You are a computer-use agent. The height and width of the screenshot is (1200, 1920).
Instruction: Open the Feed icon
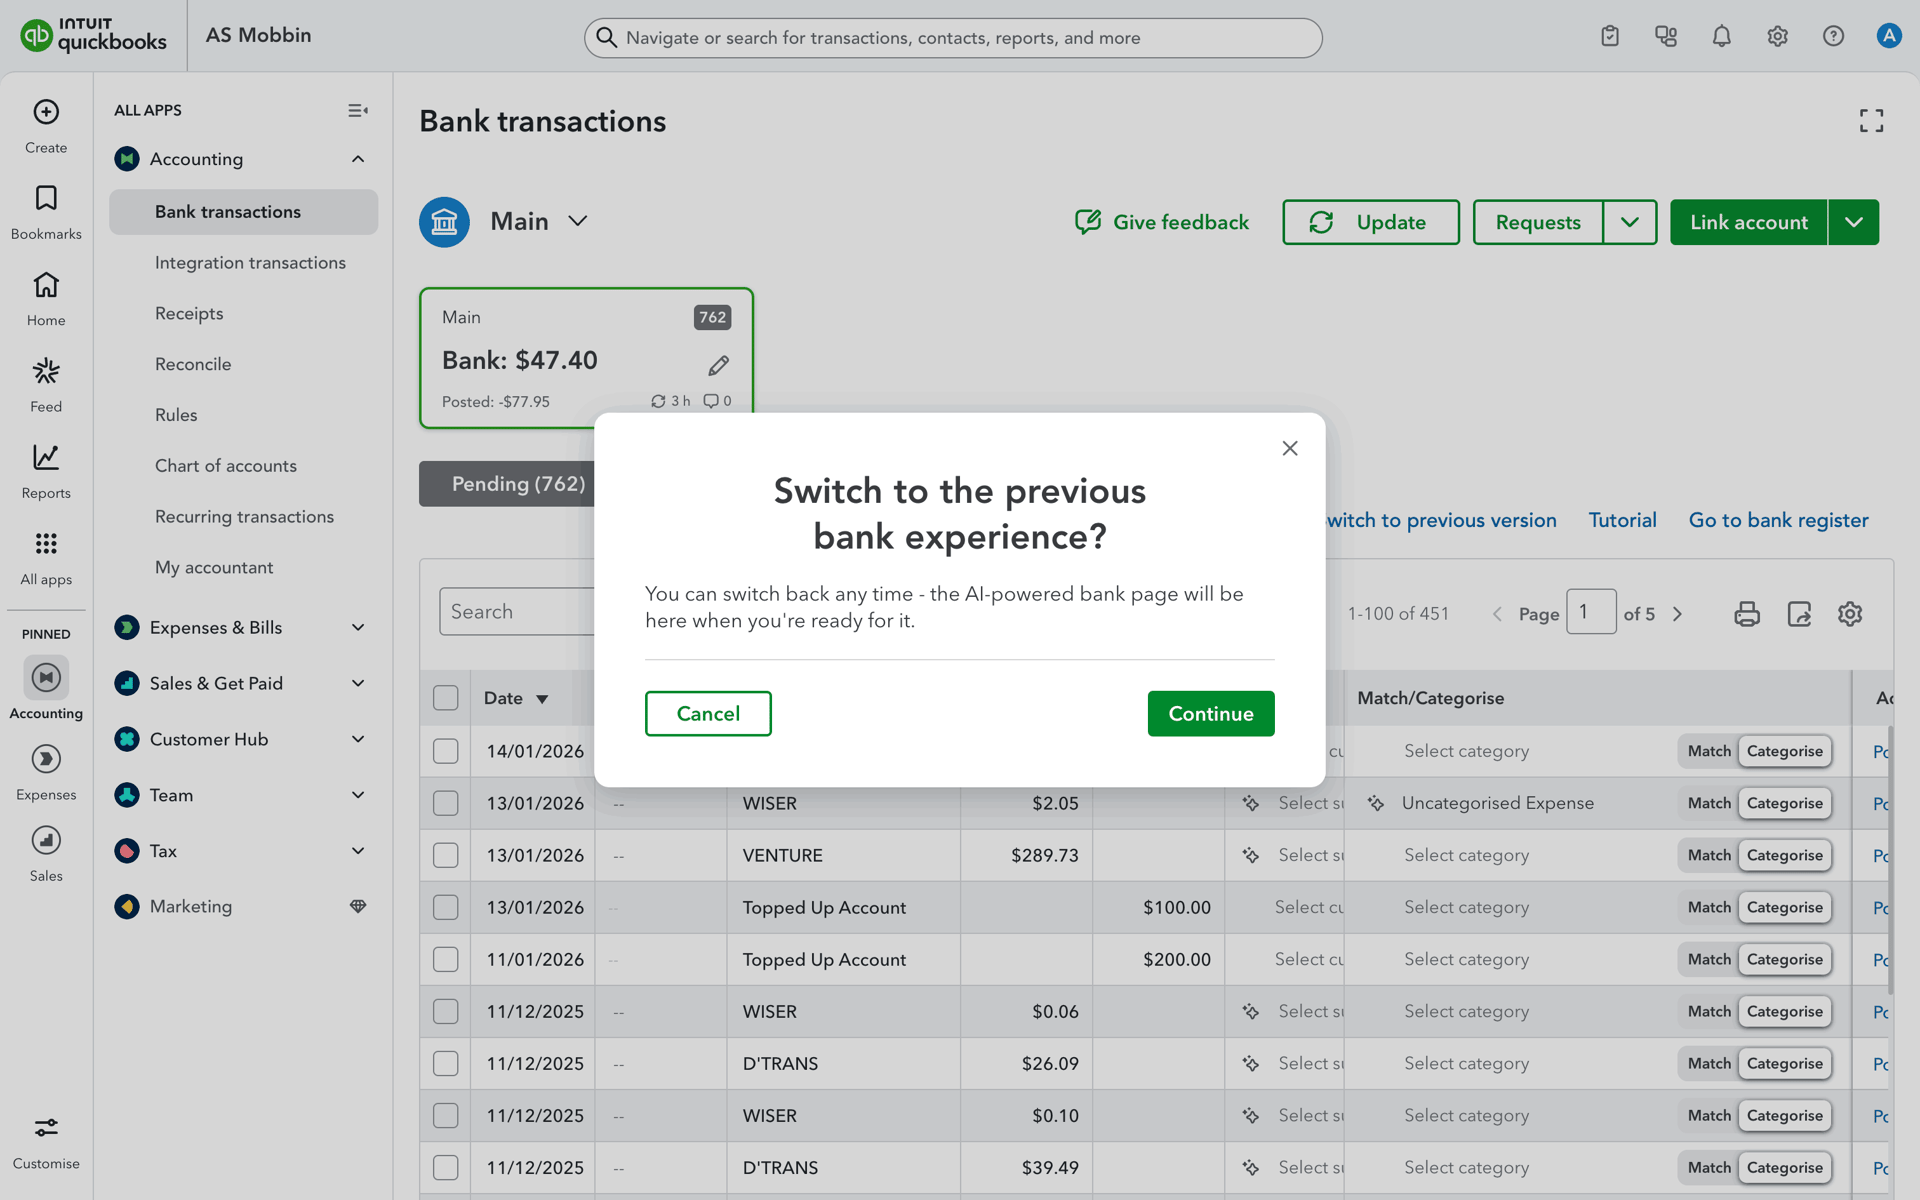(x=46, y=371)
